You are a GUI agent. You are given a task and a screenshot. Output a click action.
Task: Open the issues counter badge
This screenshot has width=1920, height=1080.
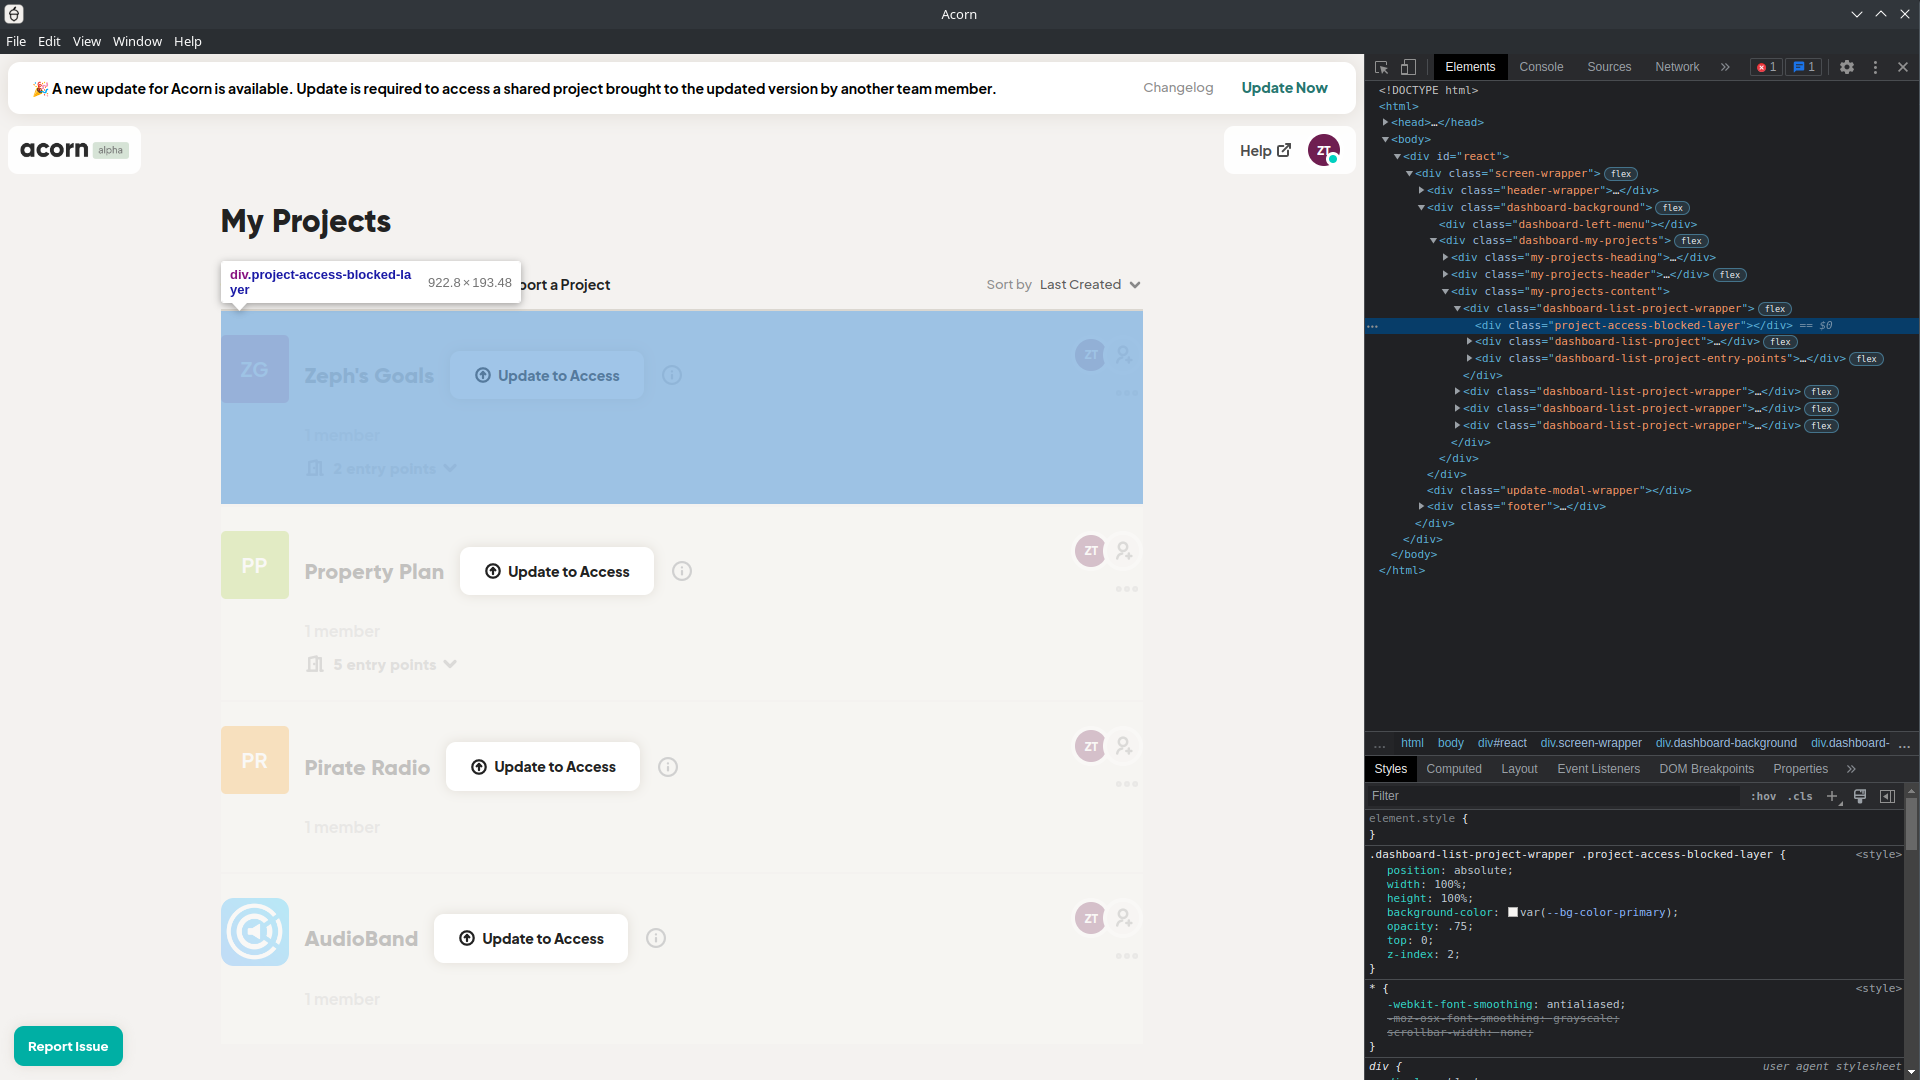[1802, 67]
